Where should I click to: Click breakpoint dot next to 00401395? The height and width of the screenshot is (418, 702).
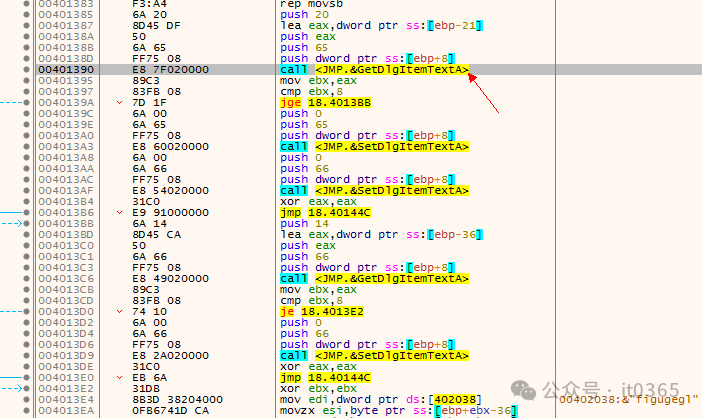[27, 81]
